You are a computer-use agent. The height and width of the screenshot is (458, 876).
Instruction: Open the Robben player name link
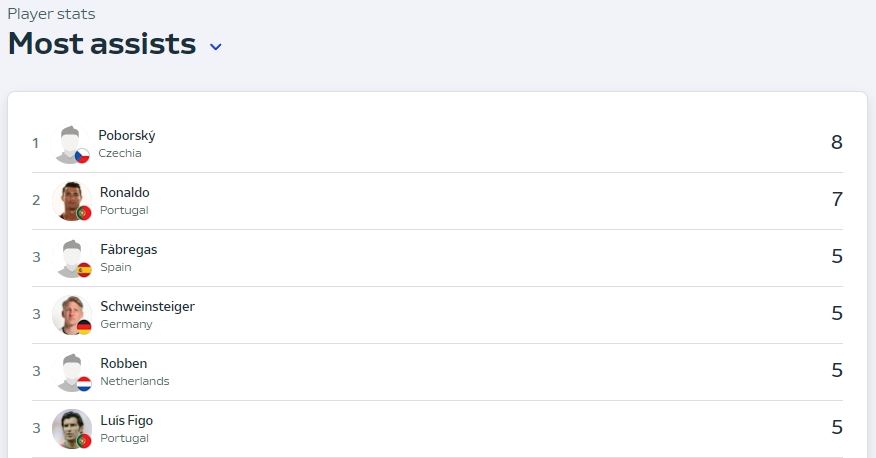(123, 364)
